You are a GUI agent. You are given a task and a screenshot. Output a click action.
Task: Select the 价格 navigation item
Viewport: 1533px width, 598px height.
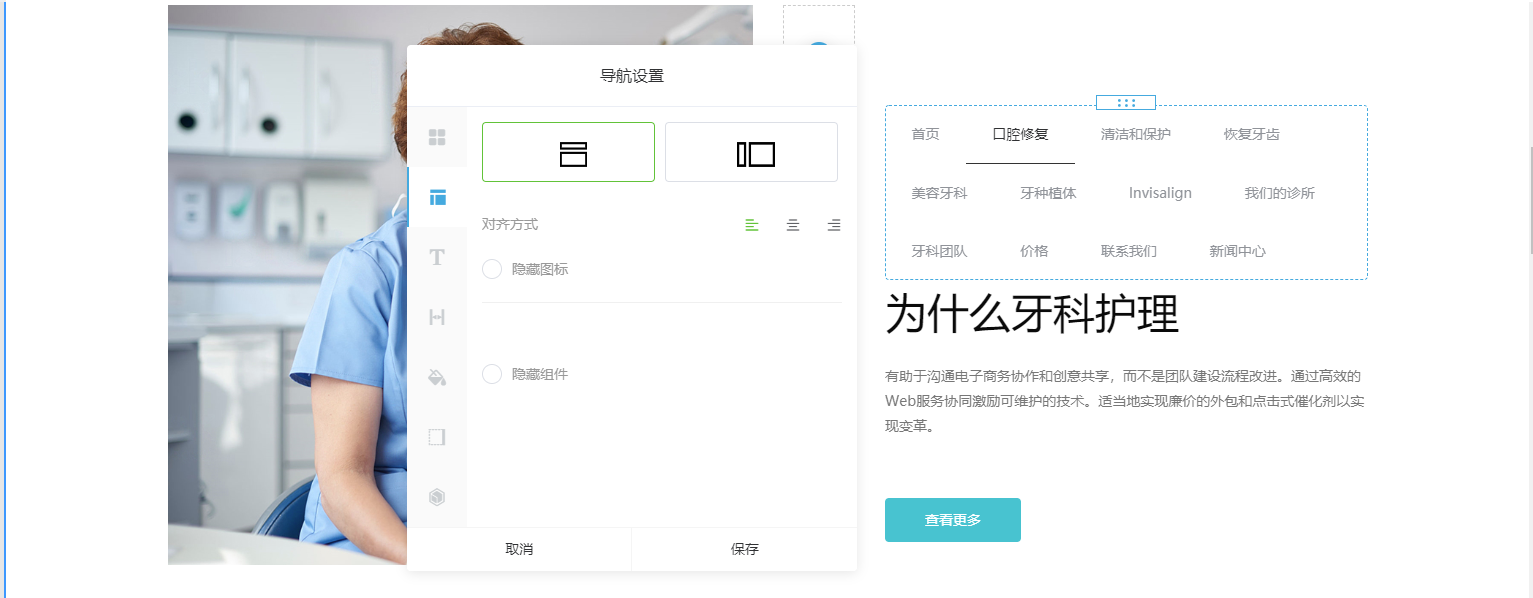click(x=1034, y=251)
